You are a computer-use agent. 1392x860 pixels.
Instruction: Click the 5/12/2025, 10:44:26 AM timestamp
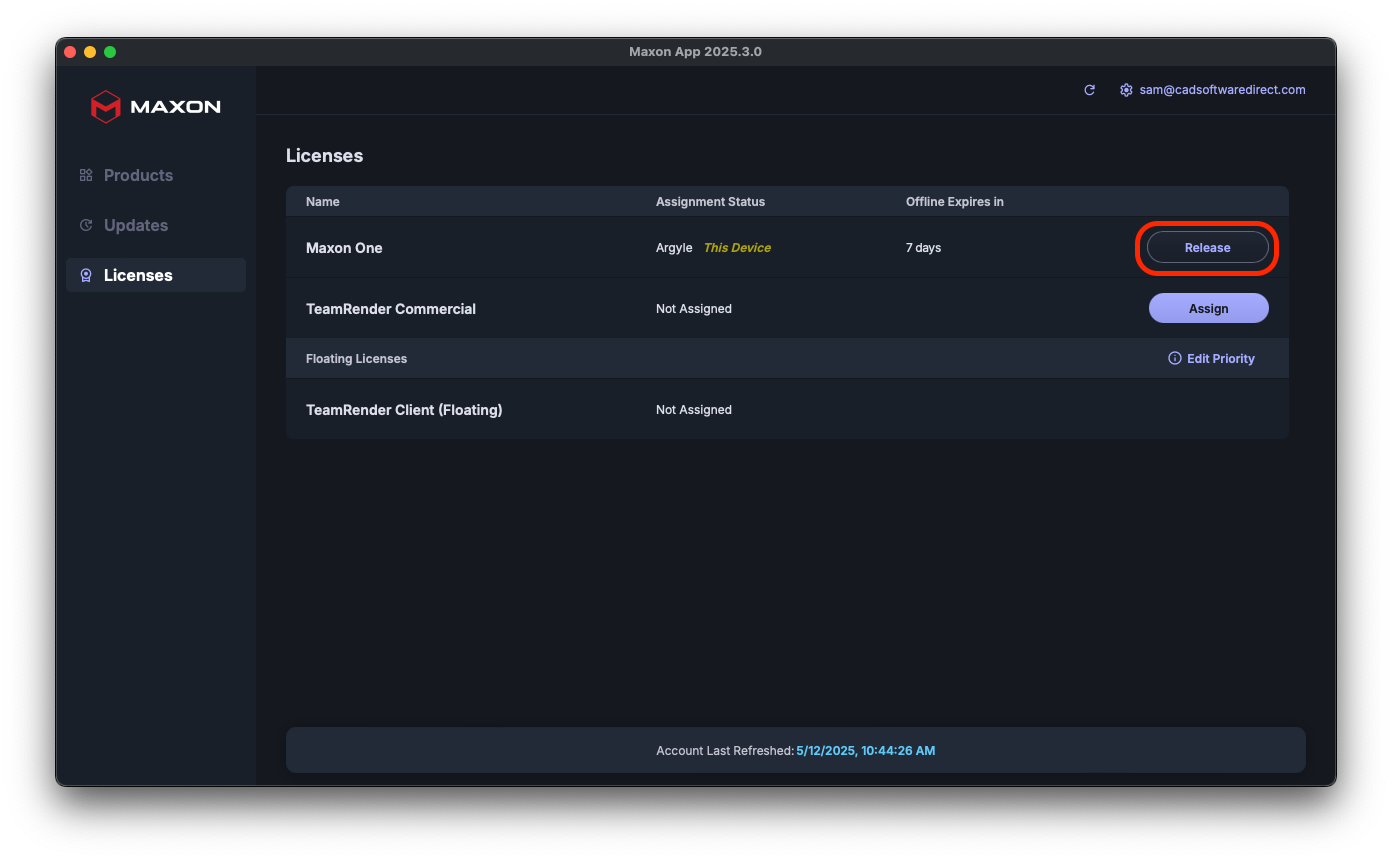[x=866, y=750]
